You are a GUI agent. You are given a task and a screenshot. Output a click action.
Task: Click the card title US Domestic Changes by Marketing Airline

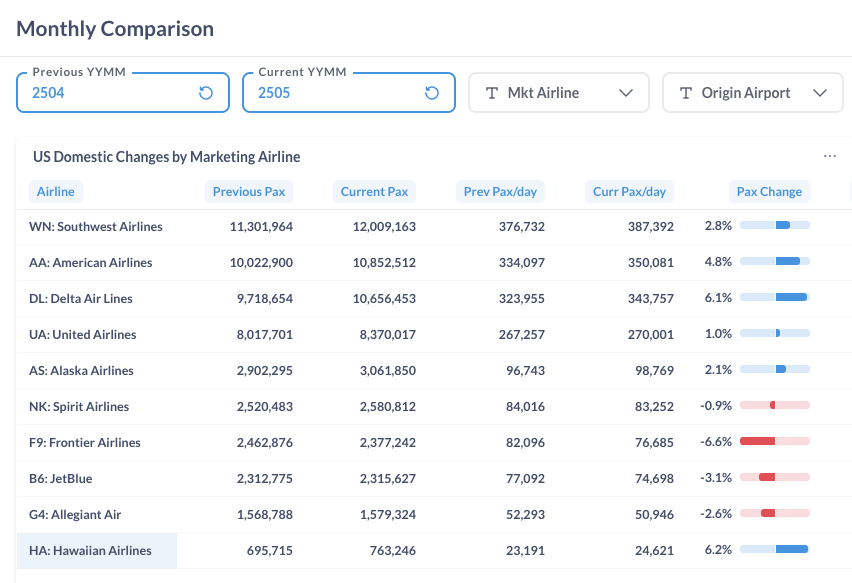[x=167, y=157]
